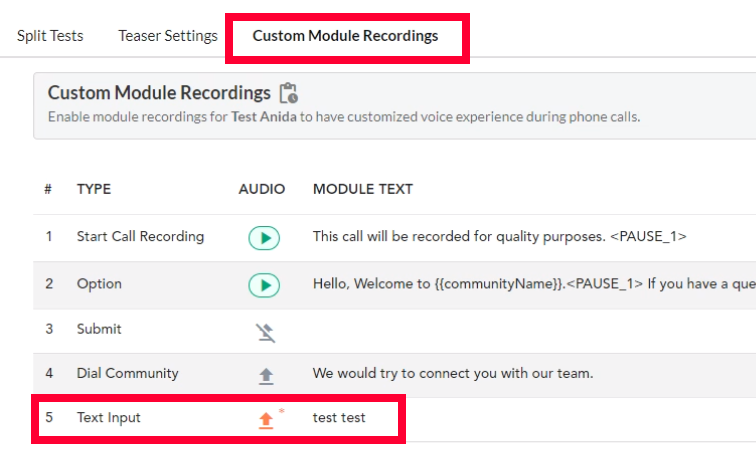This screenshot has height=458, width=756.
Task: Click the muted microphone icon for Submit
Action: pyautogui.click(x=265, y=333)
